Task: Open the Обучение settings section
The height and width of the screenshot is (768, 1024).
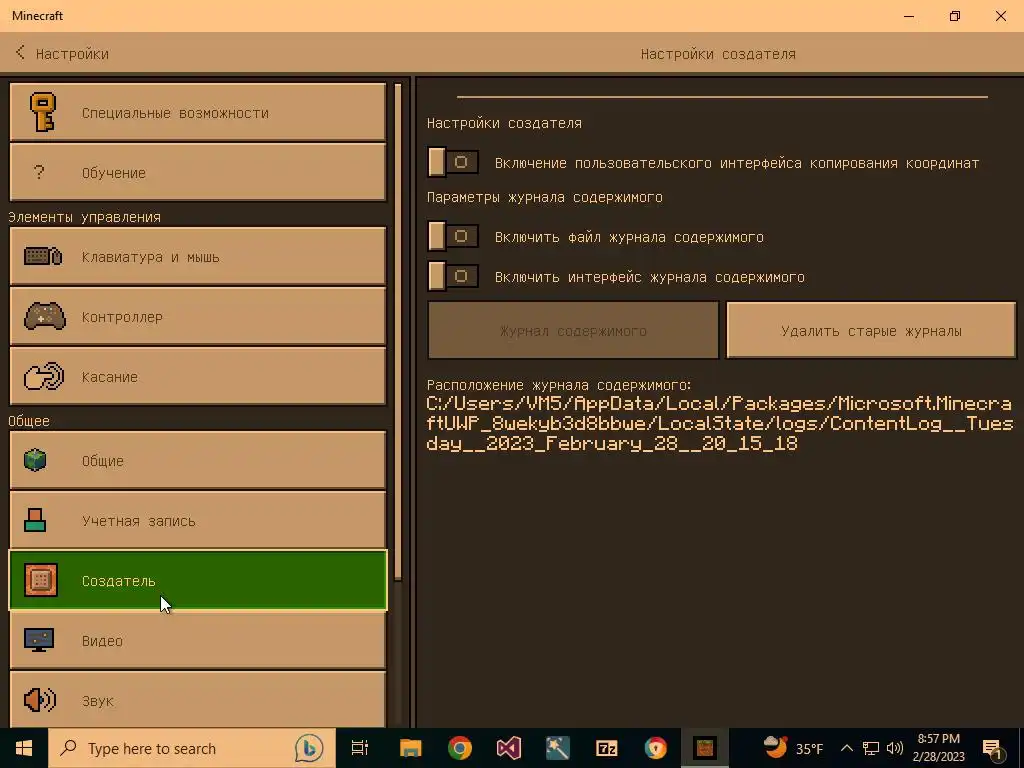Action: (198, 172)
